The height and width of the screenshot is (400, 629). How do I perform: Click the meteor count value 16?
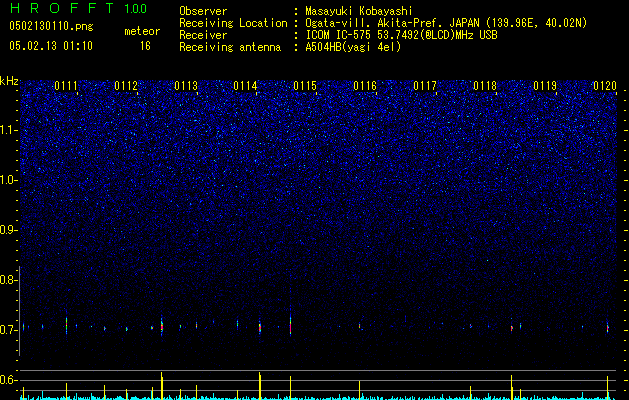tap(145, 46)
